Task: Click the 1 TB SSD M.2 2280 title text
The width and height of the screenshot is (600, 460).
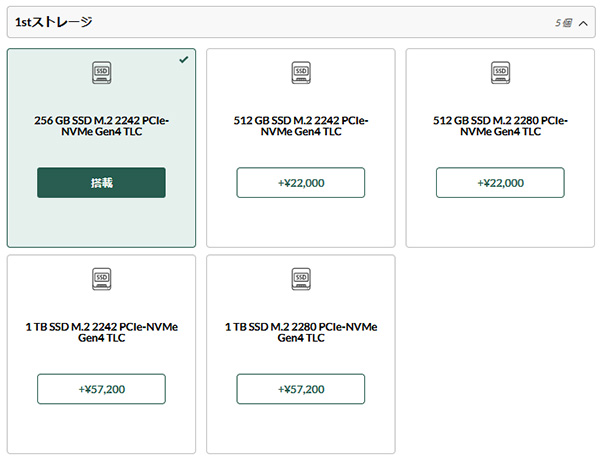Action: coord(301,332)
